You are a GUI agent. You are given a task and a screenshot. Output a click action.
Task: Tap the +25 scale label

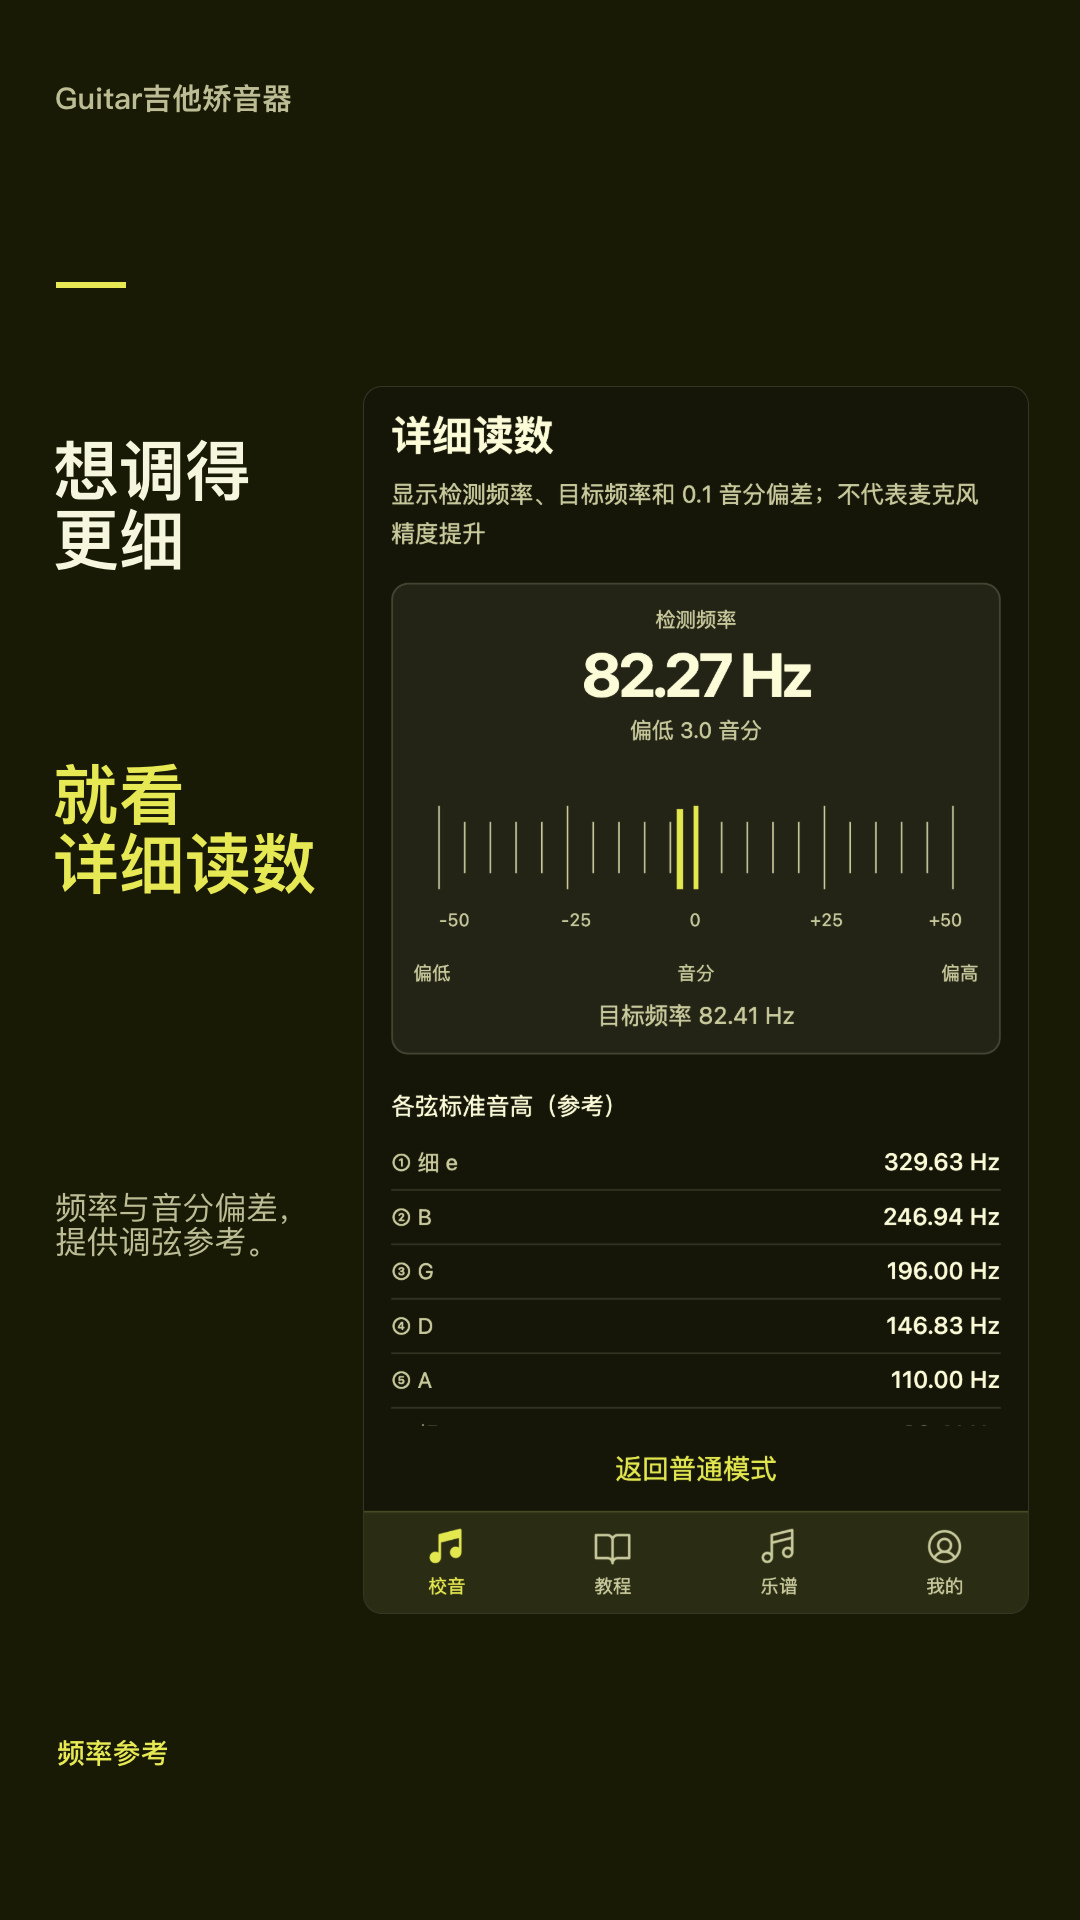coord(826,920)
